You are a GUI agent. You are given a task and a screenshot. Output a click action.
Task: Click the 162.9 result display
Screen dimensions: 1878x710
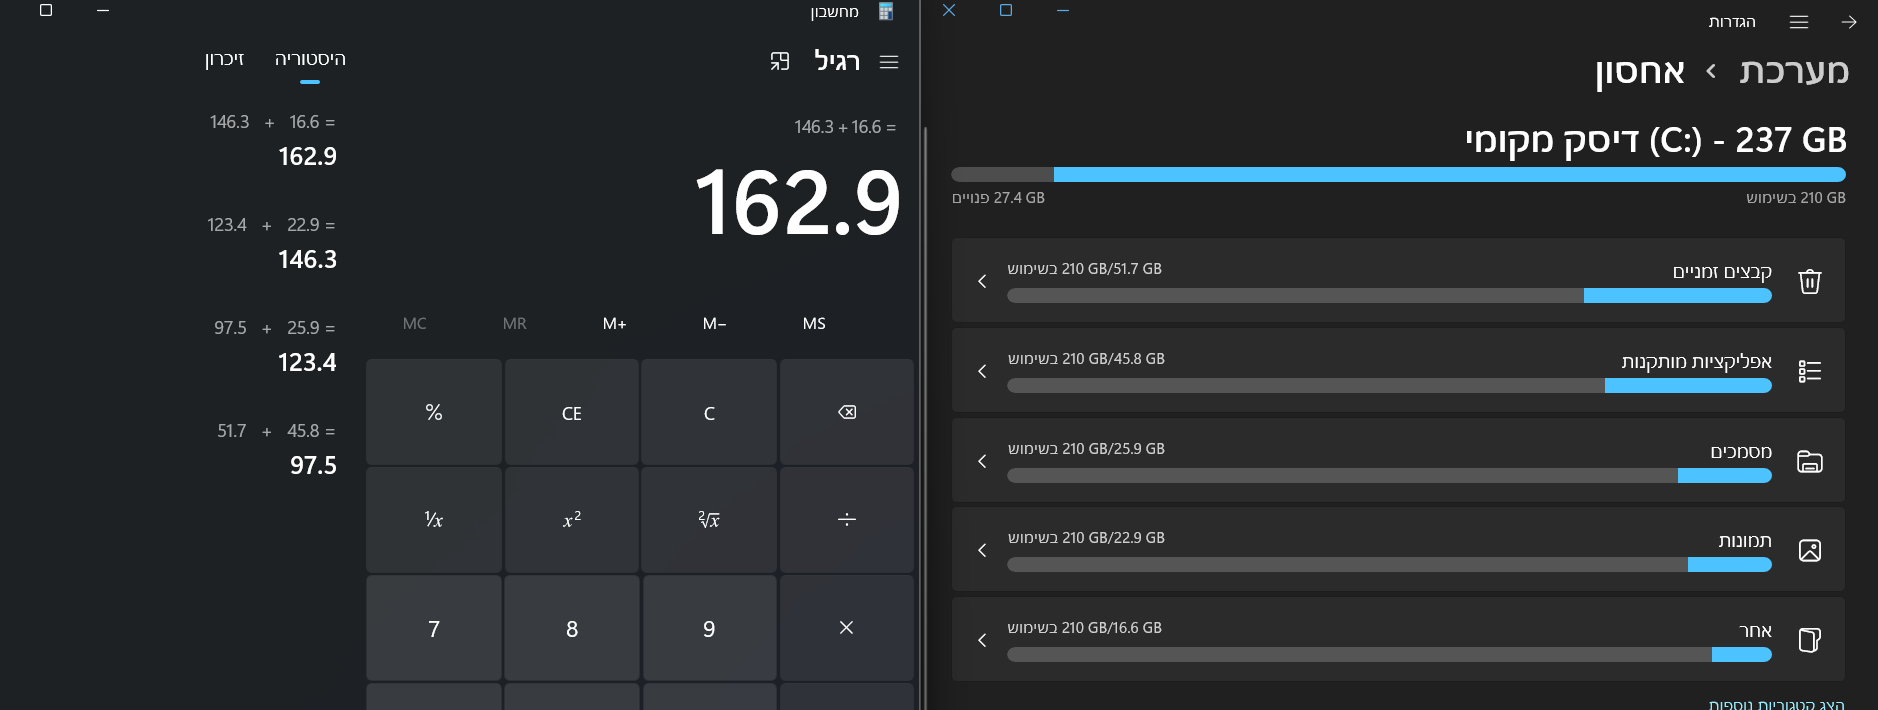(797, 204)
